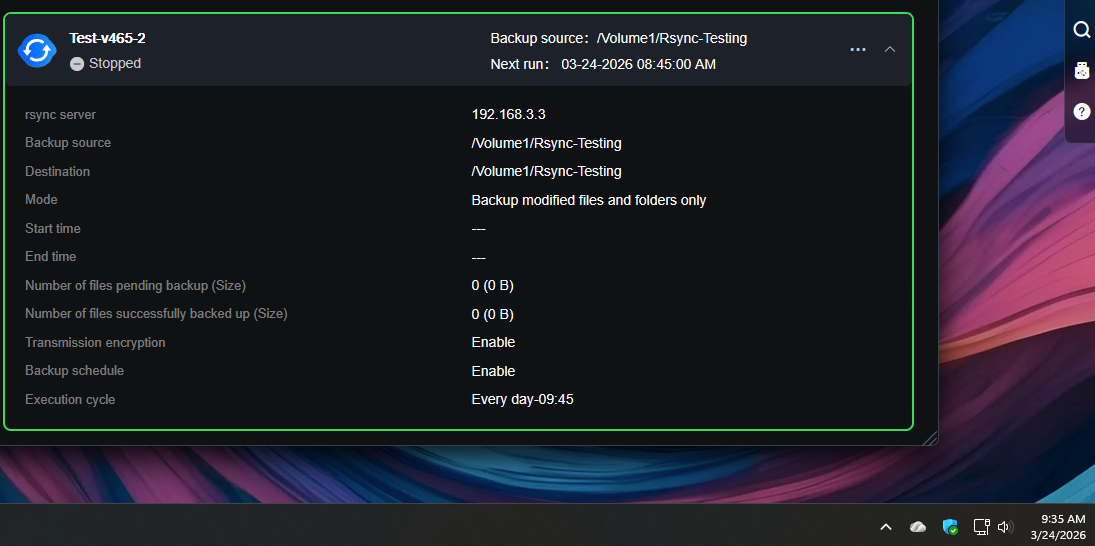Click the window resize grip corner
The height and width of the screenshot is (546, 1095).
click(929, 438)
